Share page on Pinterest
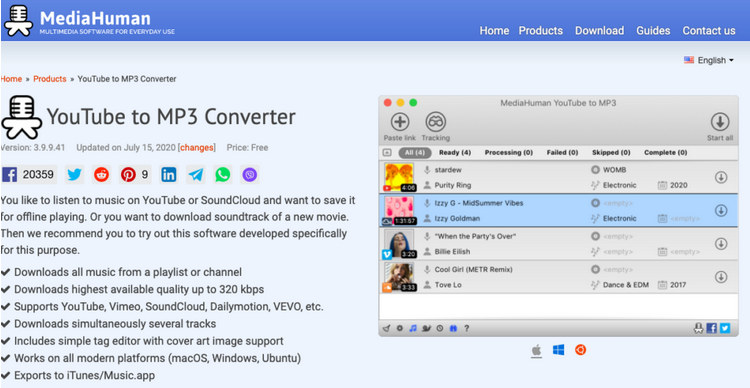This screenshot has width=750, height=388. pos(135,175)
